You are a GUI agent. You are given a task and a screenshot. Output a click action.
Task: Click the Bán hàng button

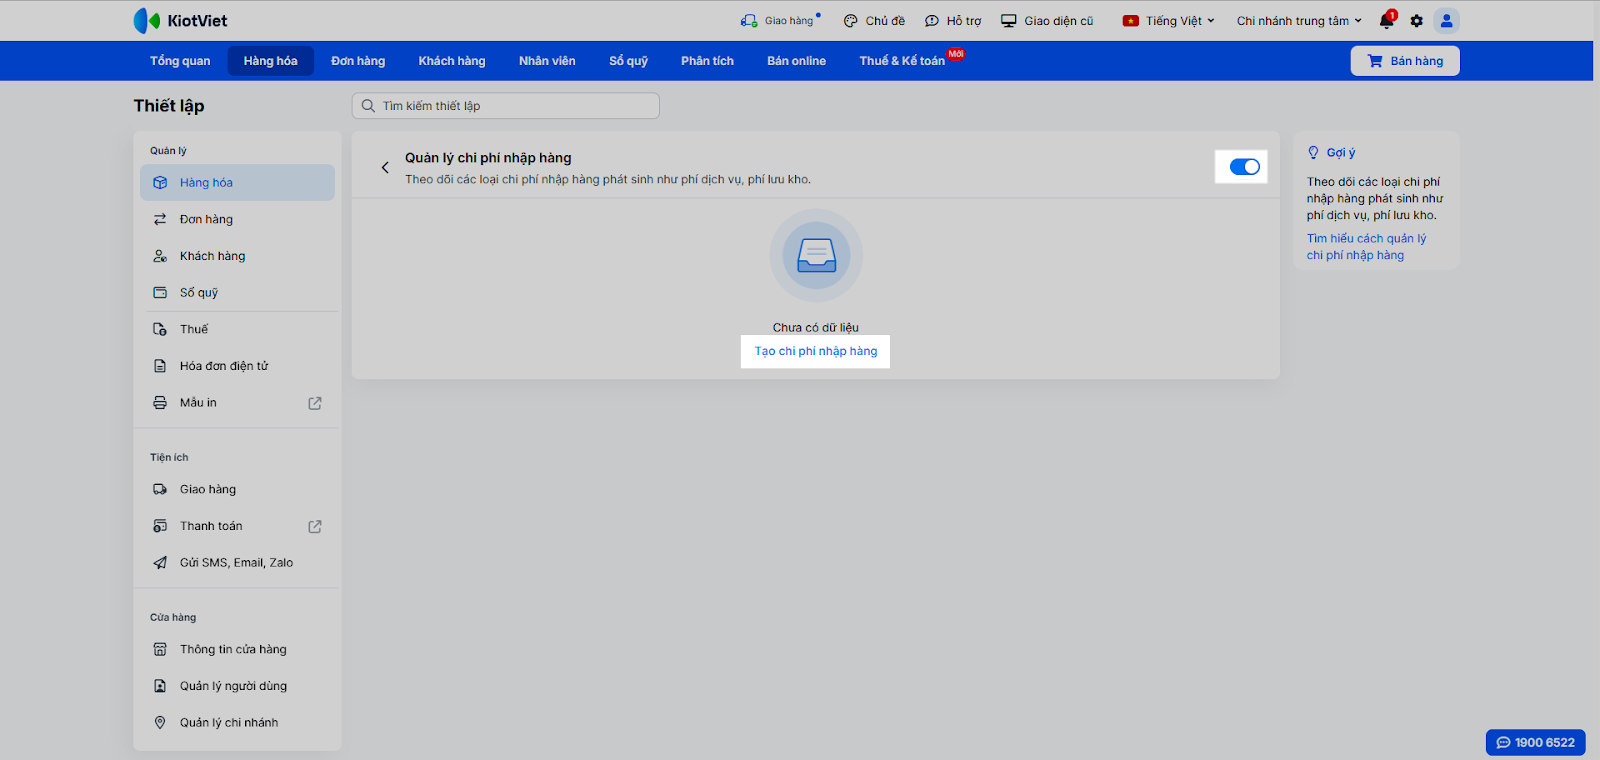point(1405,61)
